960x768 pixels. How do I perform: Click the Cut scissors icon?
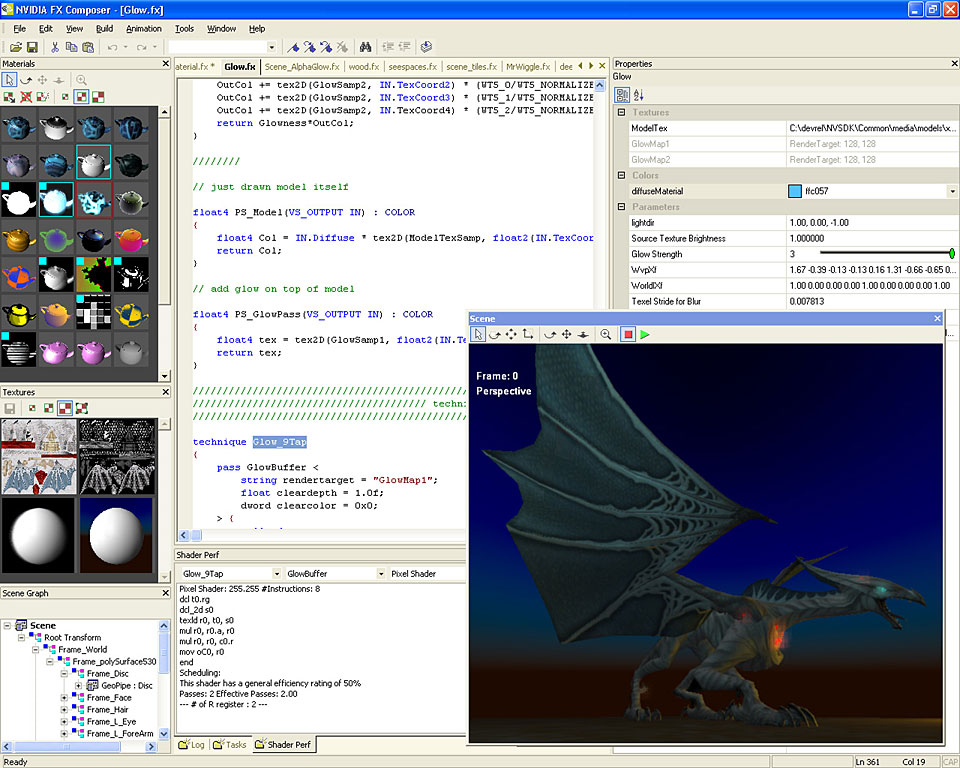pos(55,47)
